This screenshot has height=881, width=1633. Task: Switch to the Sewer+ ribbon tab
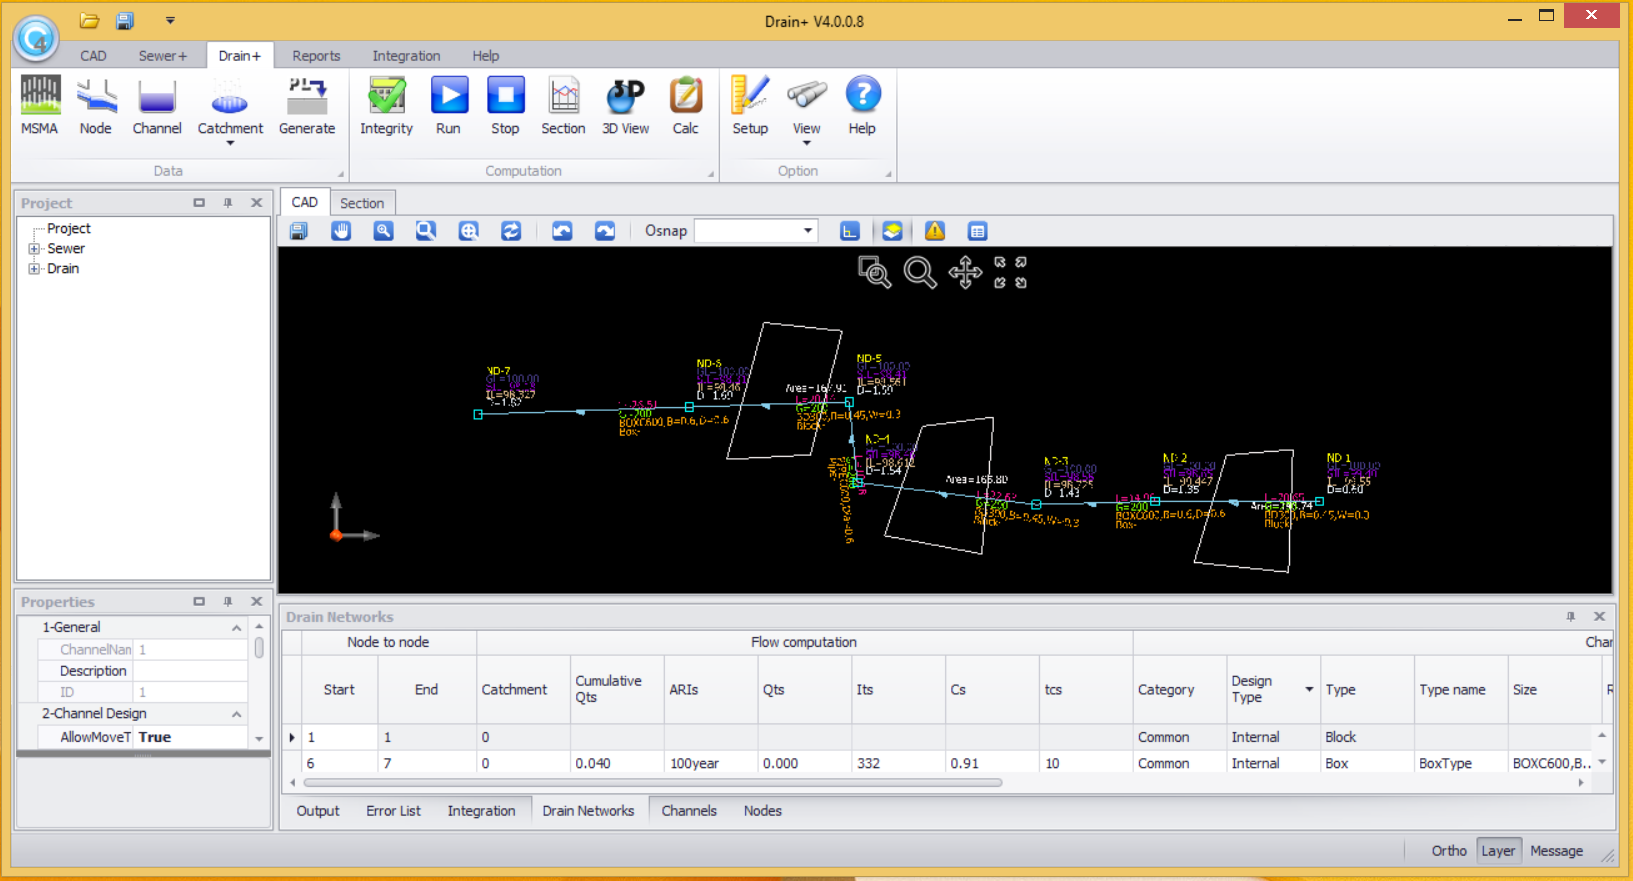[x=163, y=56]
